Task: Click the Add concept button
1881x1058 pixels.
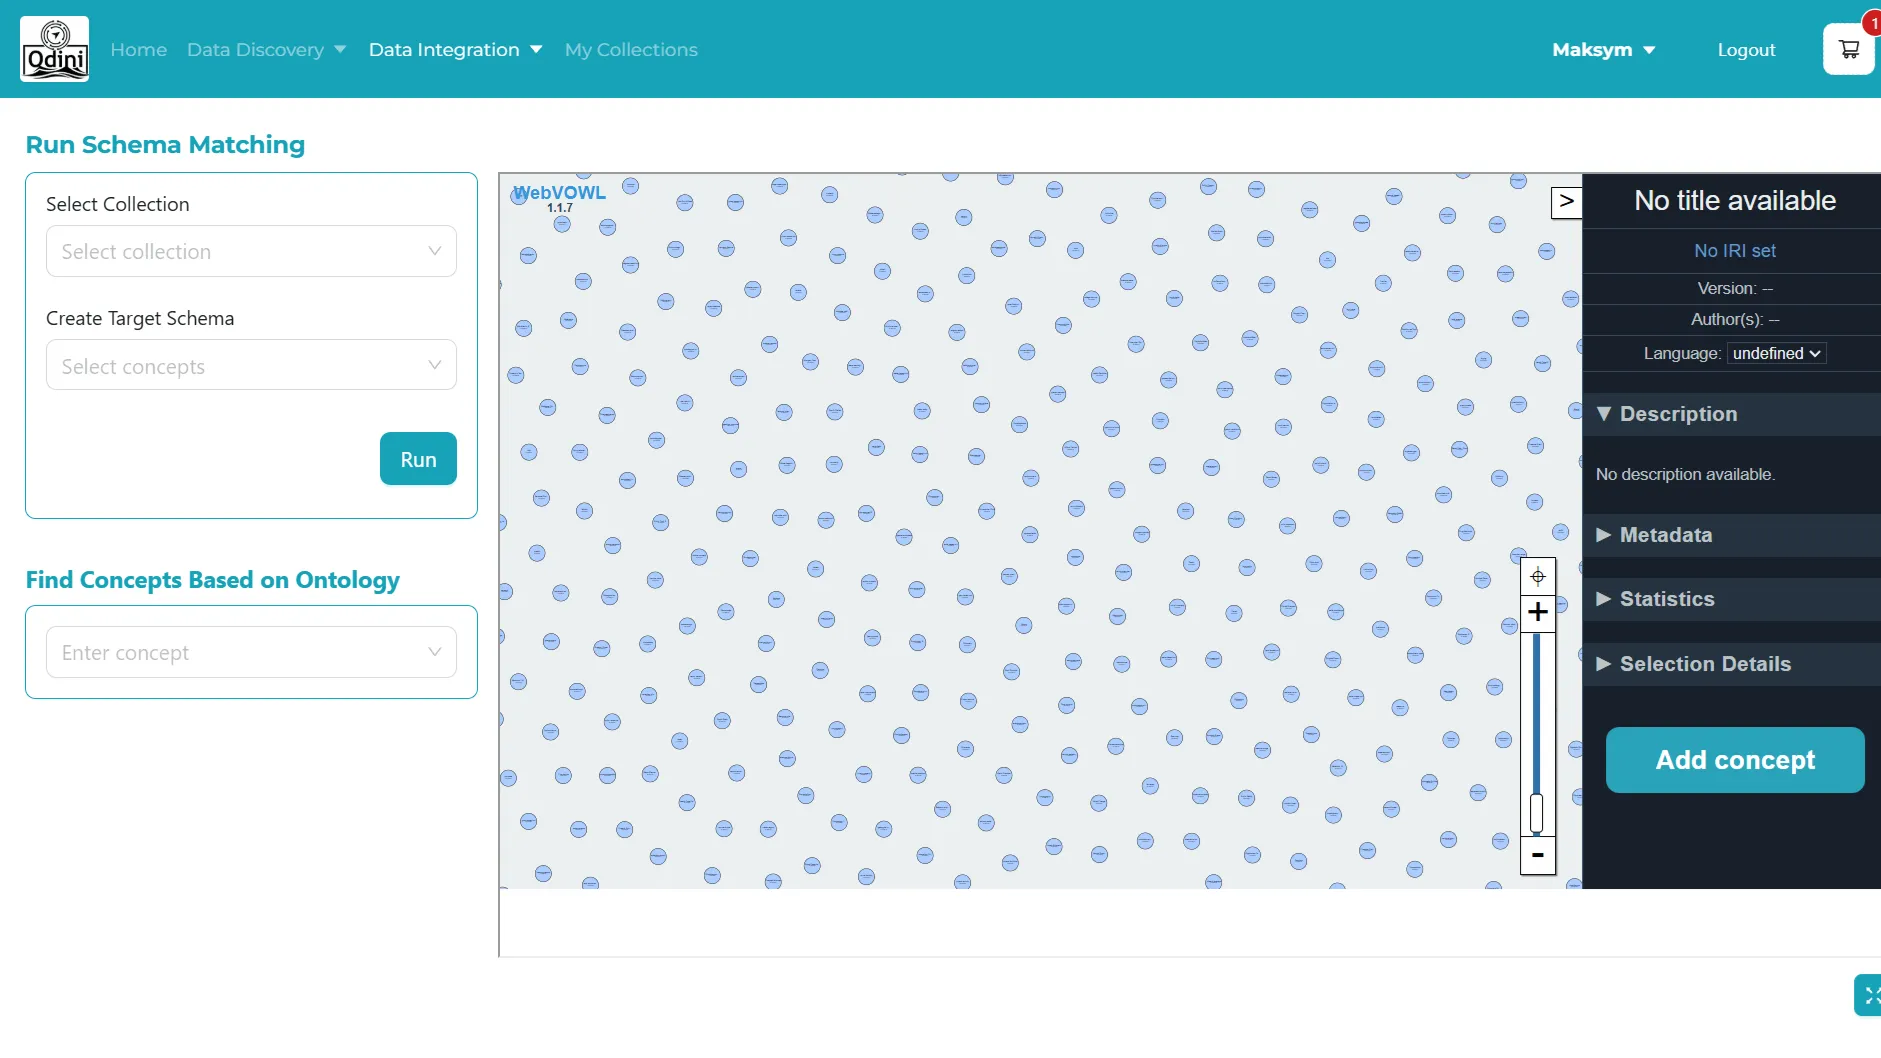Action: coord(1734,760)
